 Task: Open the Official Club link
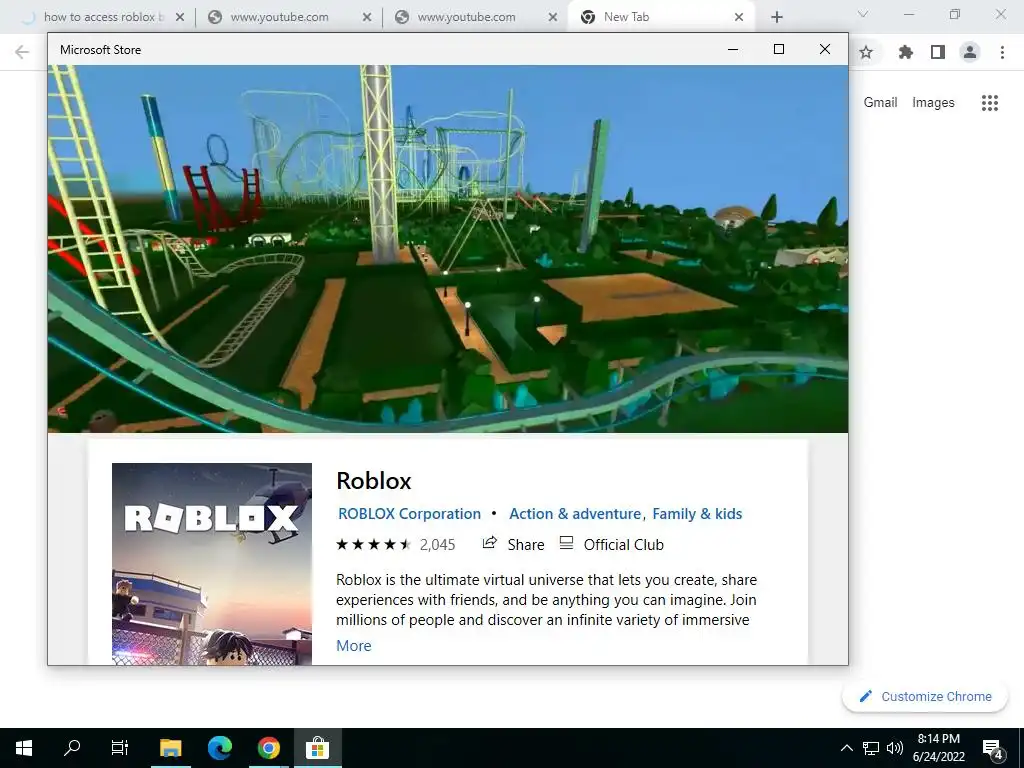611,544
